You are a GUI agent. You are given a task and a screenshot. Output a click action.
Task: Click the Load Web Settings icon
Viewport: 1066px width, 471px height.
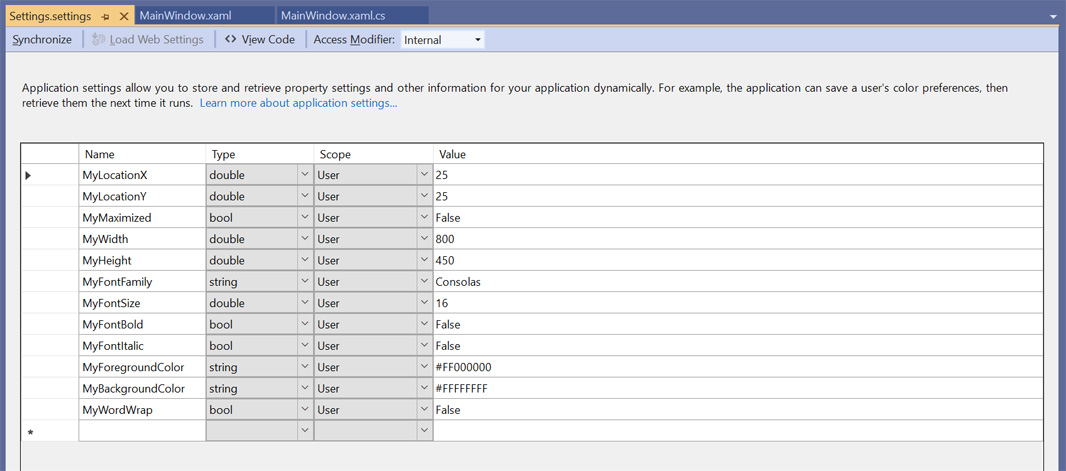pyautogui.click(x=98, y=40)
